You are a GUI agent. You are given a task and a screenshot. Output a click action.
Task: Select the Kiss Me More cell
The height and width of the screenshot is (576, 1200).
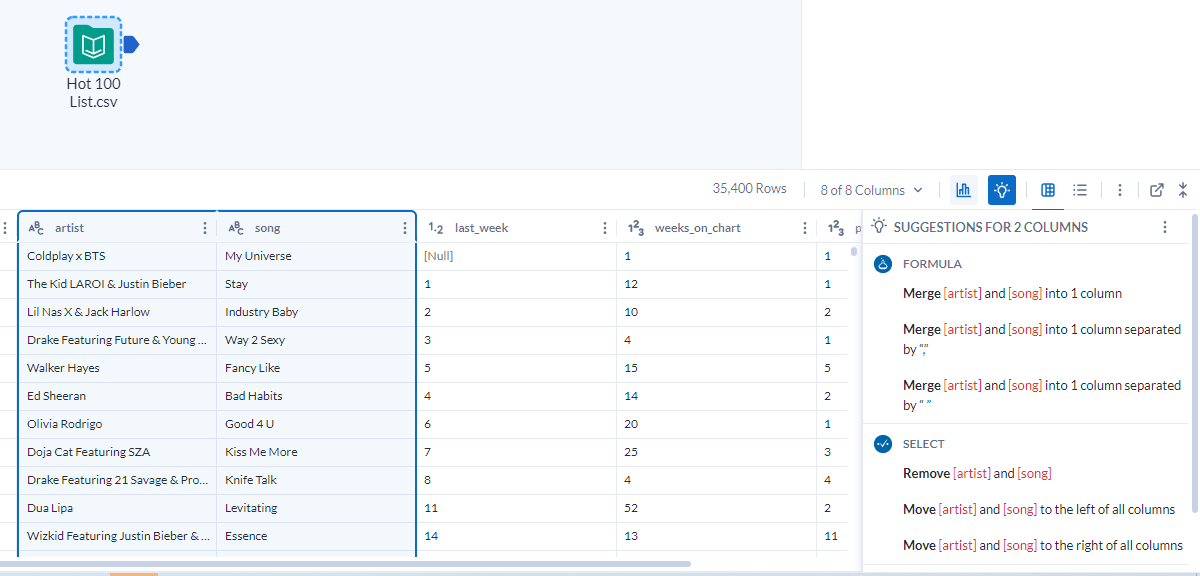317,452
